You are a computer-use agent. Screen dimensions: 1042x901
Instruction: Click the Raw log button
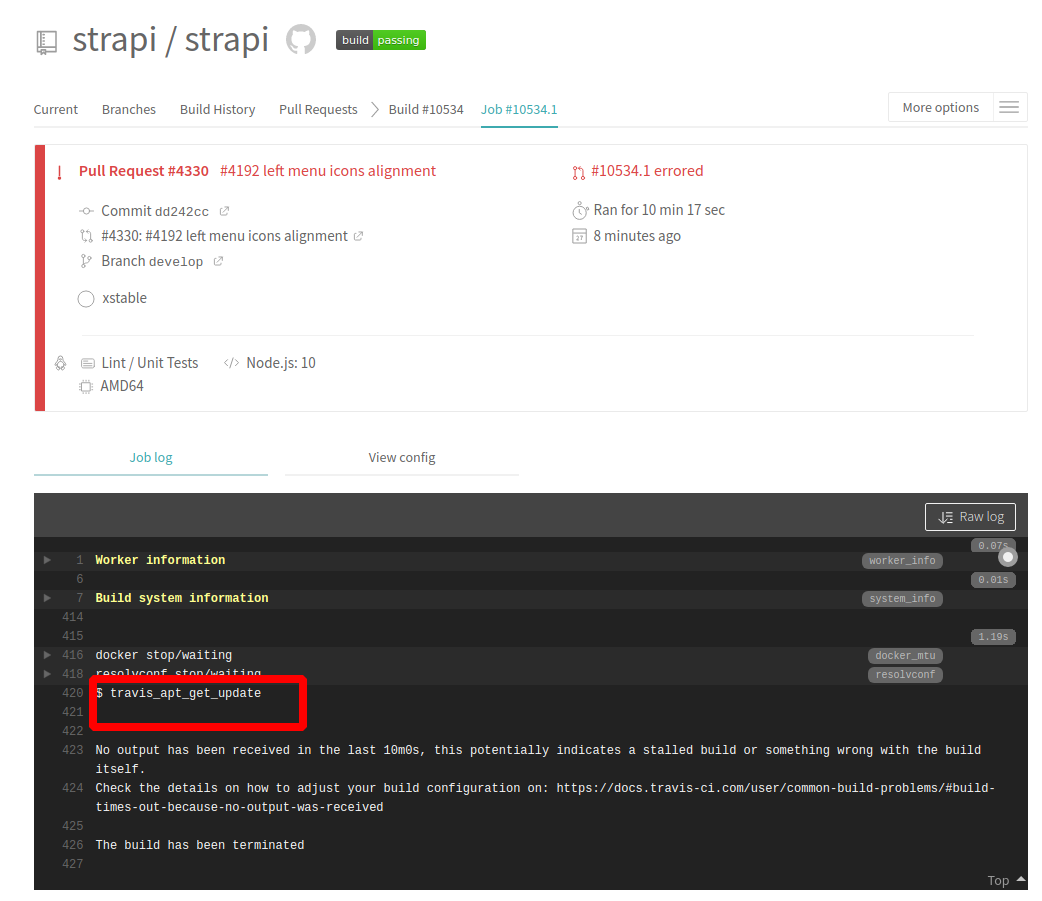[969, 516]
